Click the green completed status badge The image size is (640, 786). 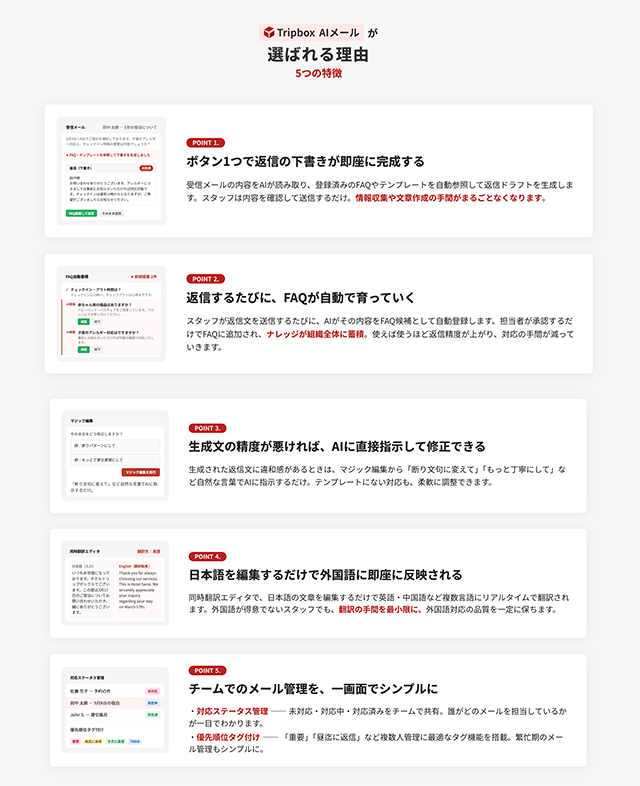[152, 715]
